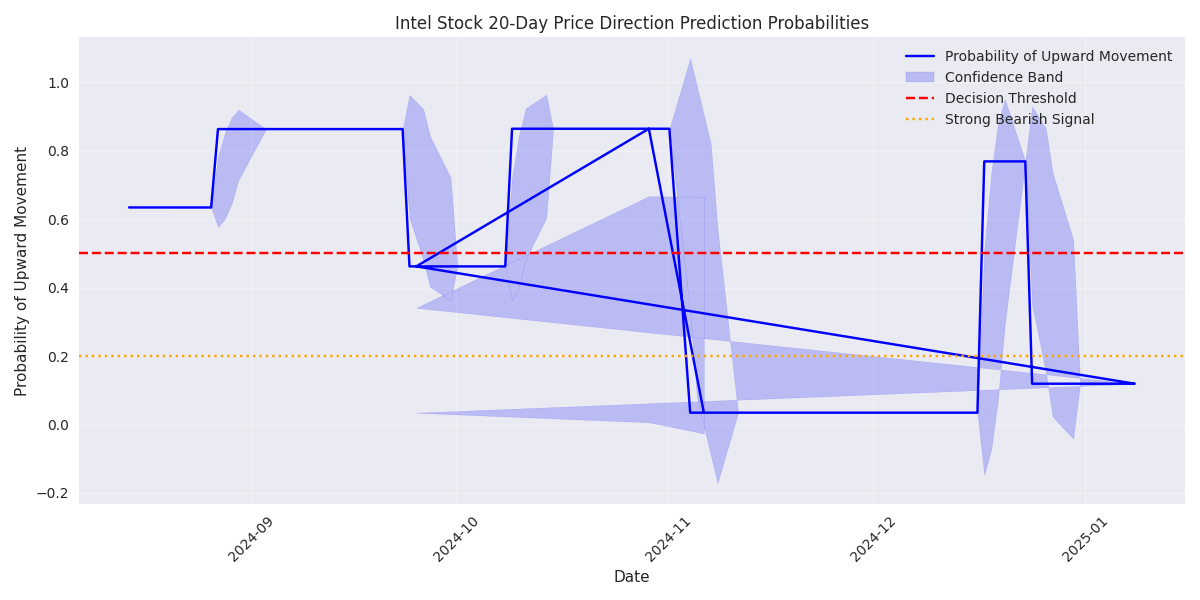Click the vertical y-axis title text
1200x600 pixels.
click(22, 271)
